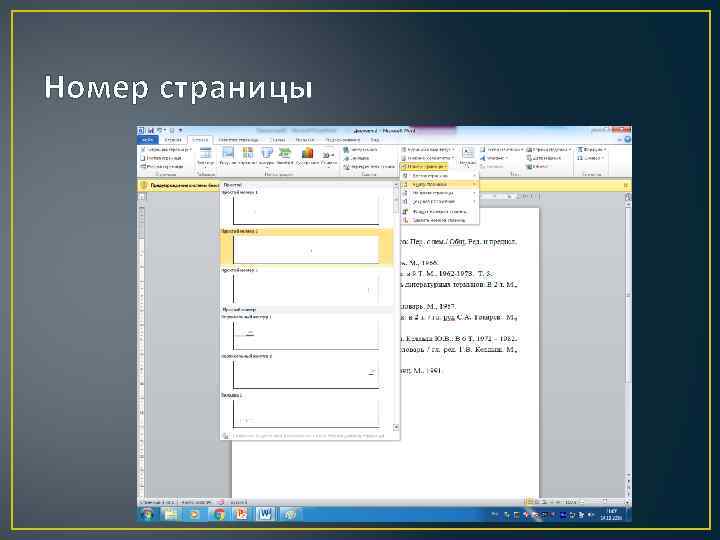This screenshot has height=540, width=720.
Task: Click the File Explorer taskbar icon
Action: (x=170, y=514)
